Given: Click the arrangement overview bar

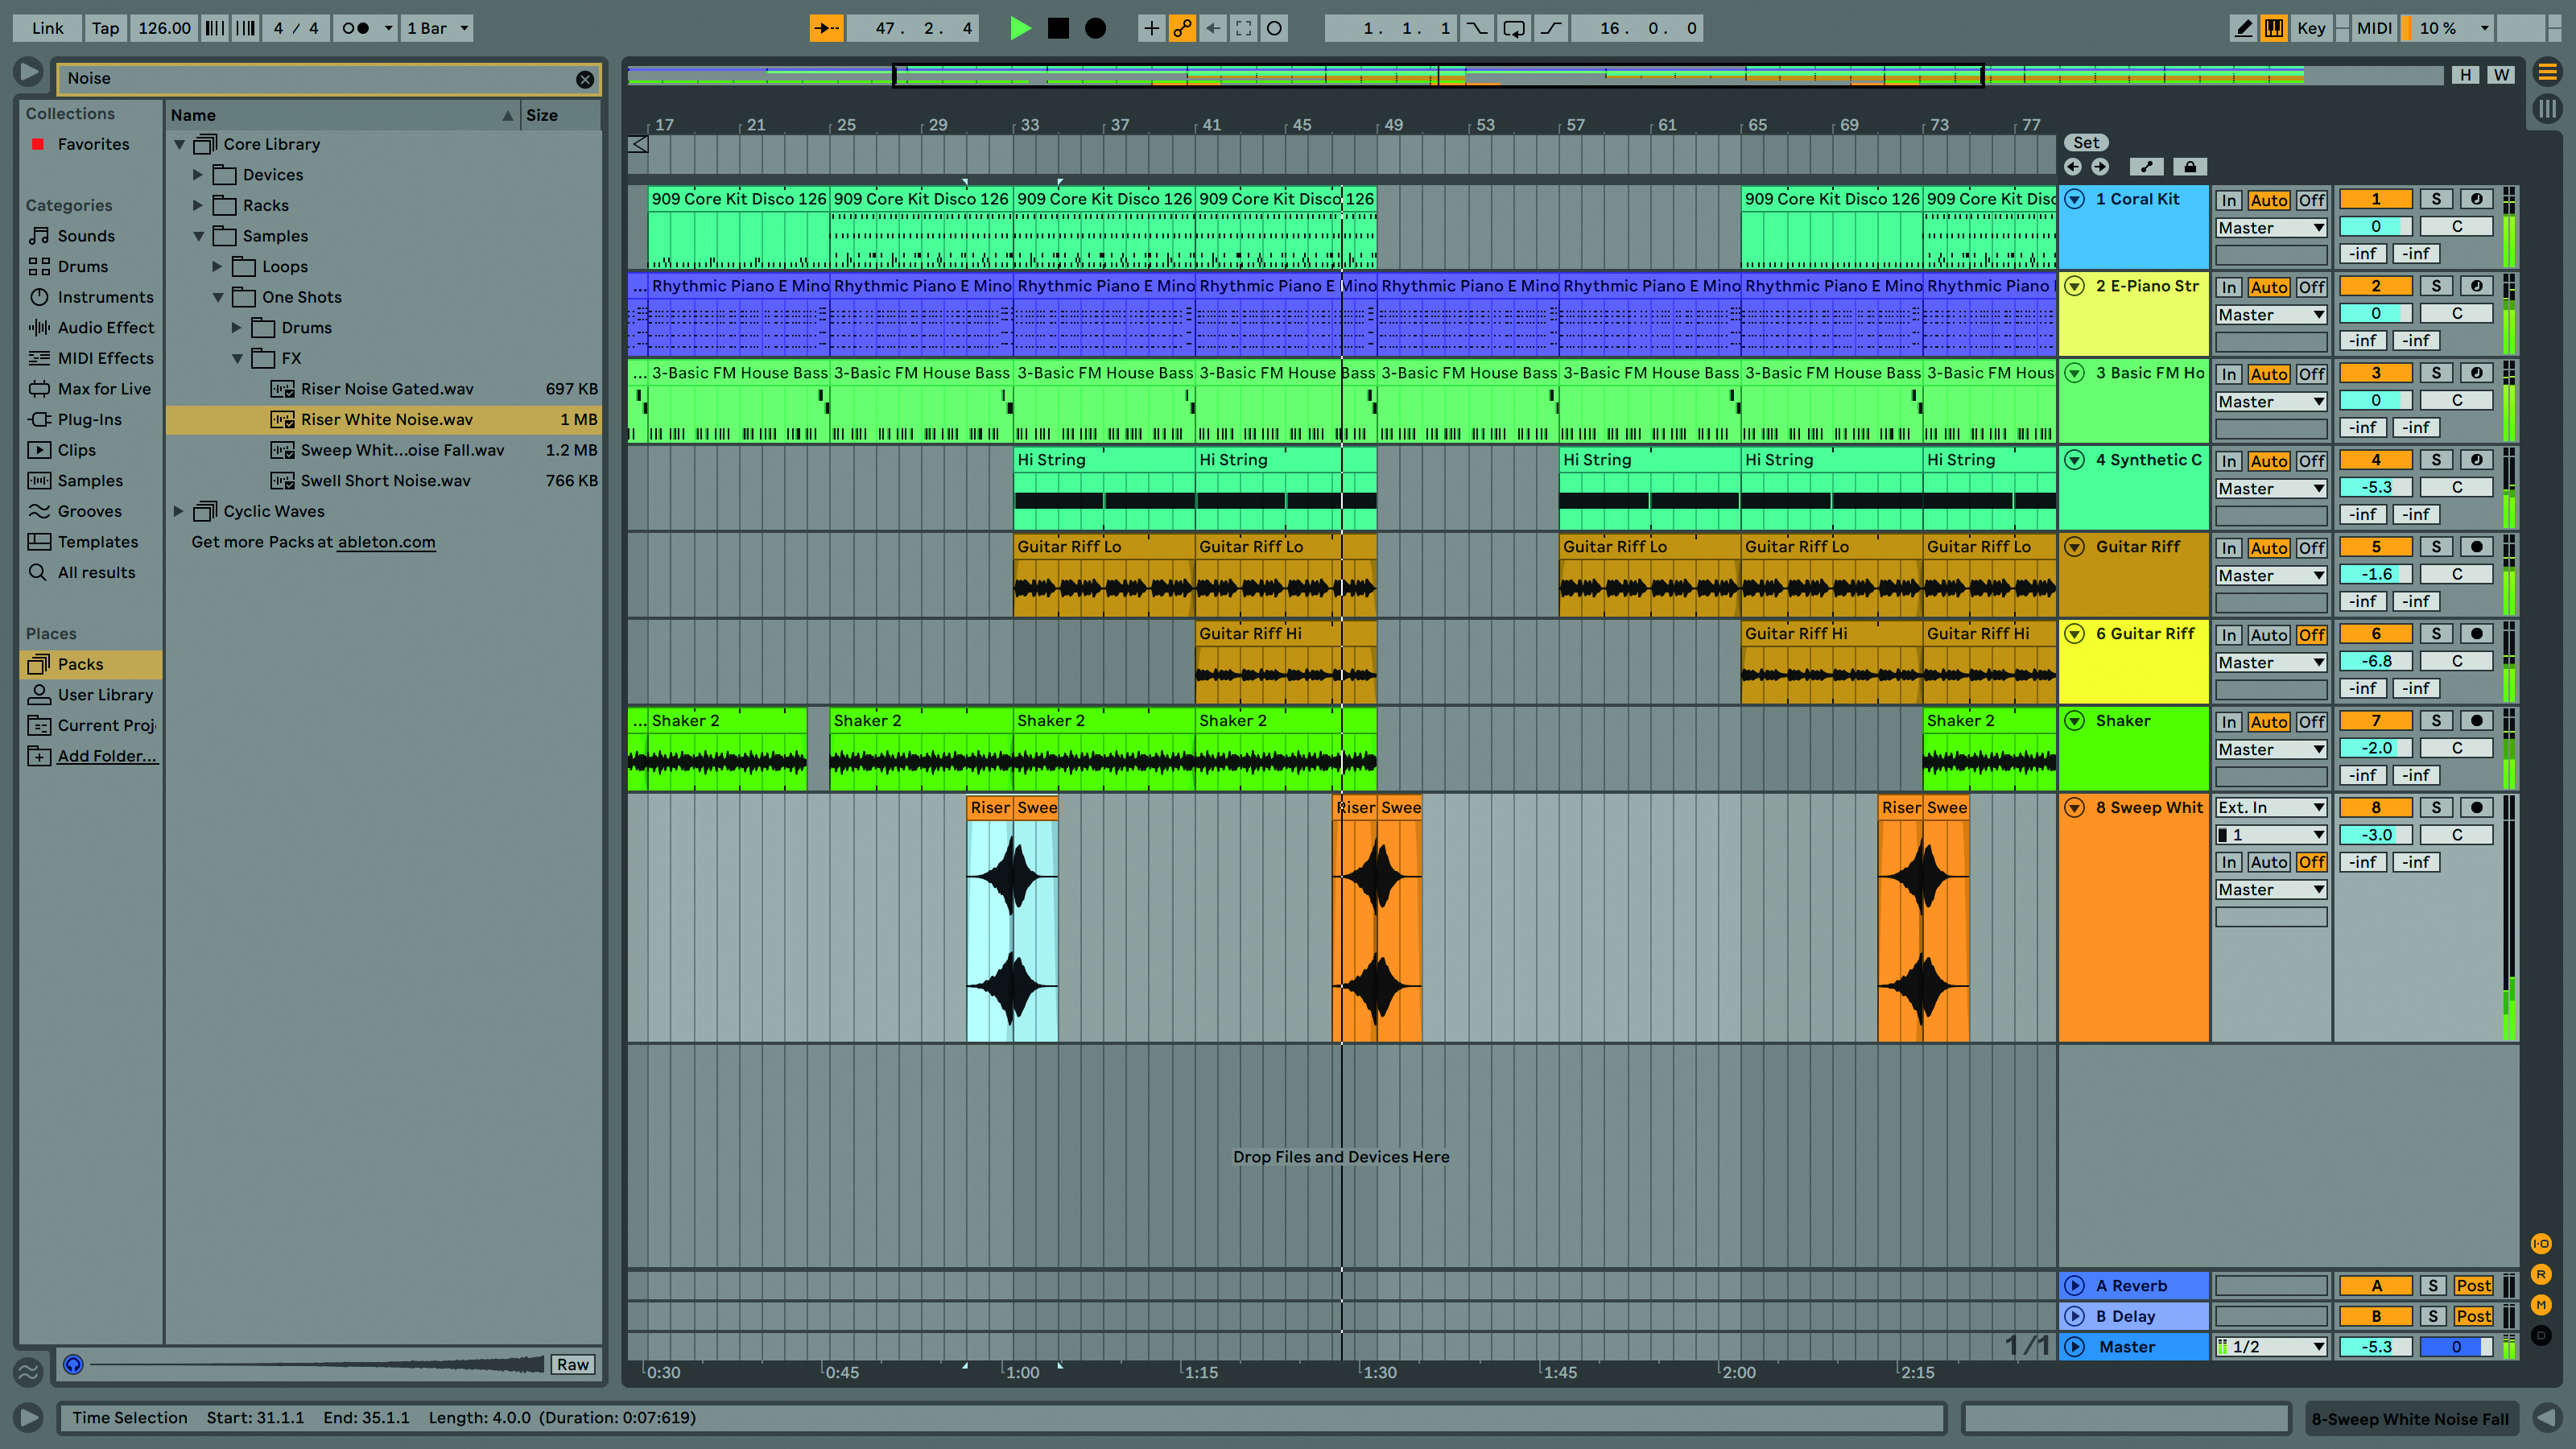Looking at the screenshot, I should click(1535, 76).
